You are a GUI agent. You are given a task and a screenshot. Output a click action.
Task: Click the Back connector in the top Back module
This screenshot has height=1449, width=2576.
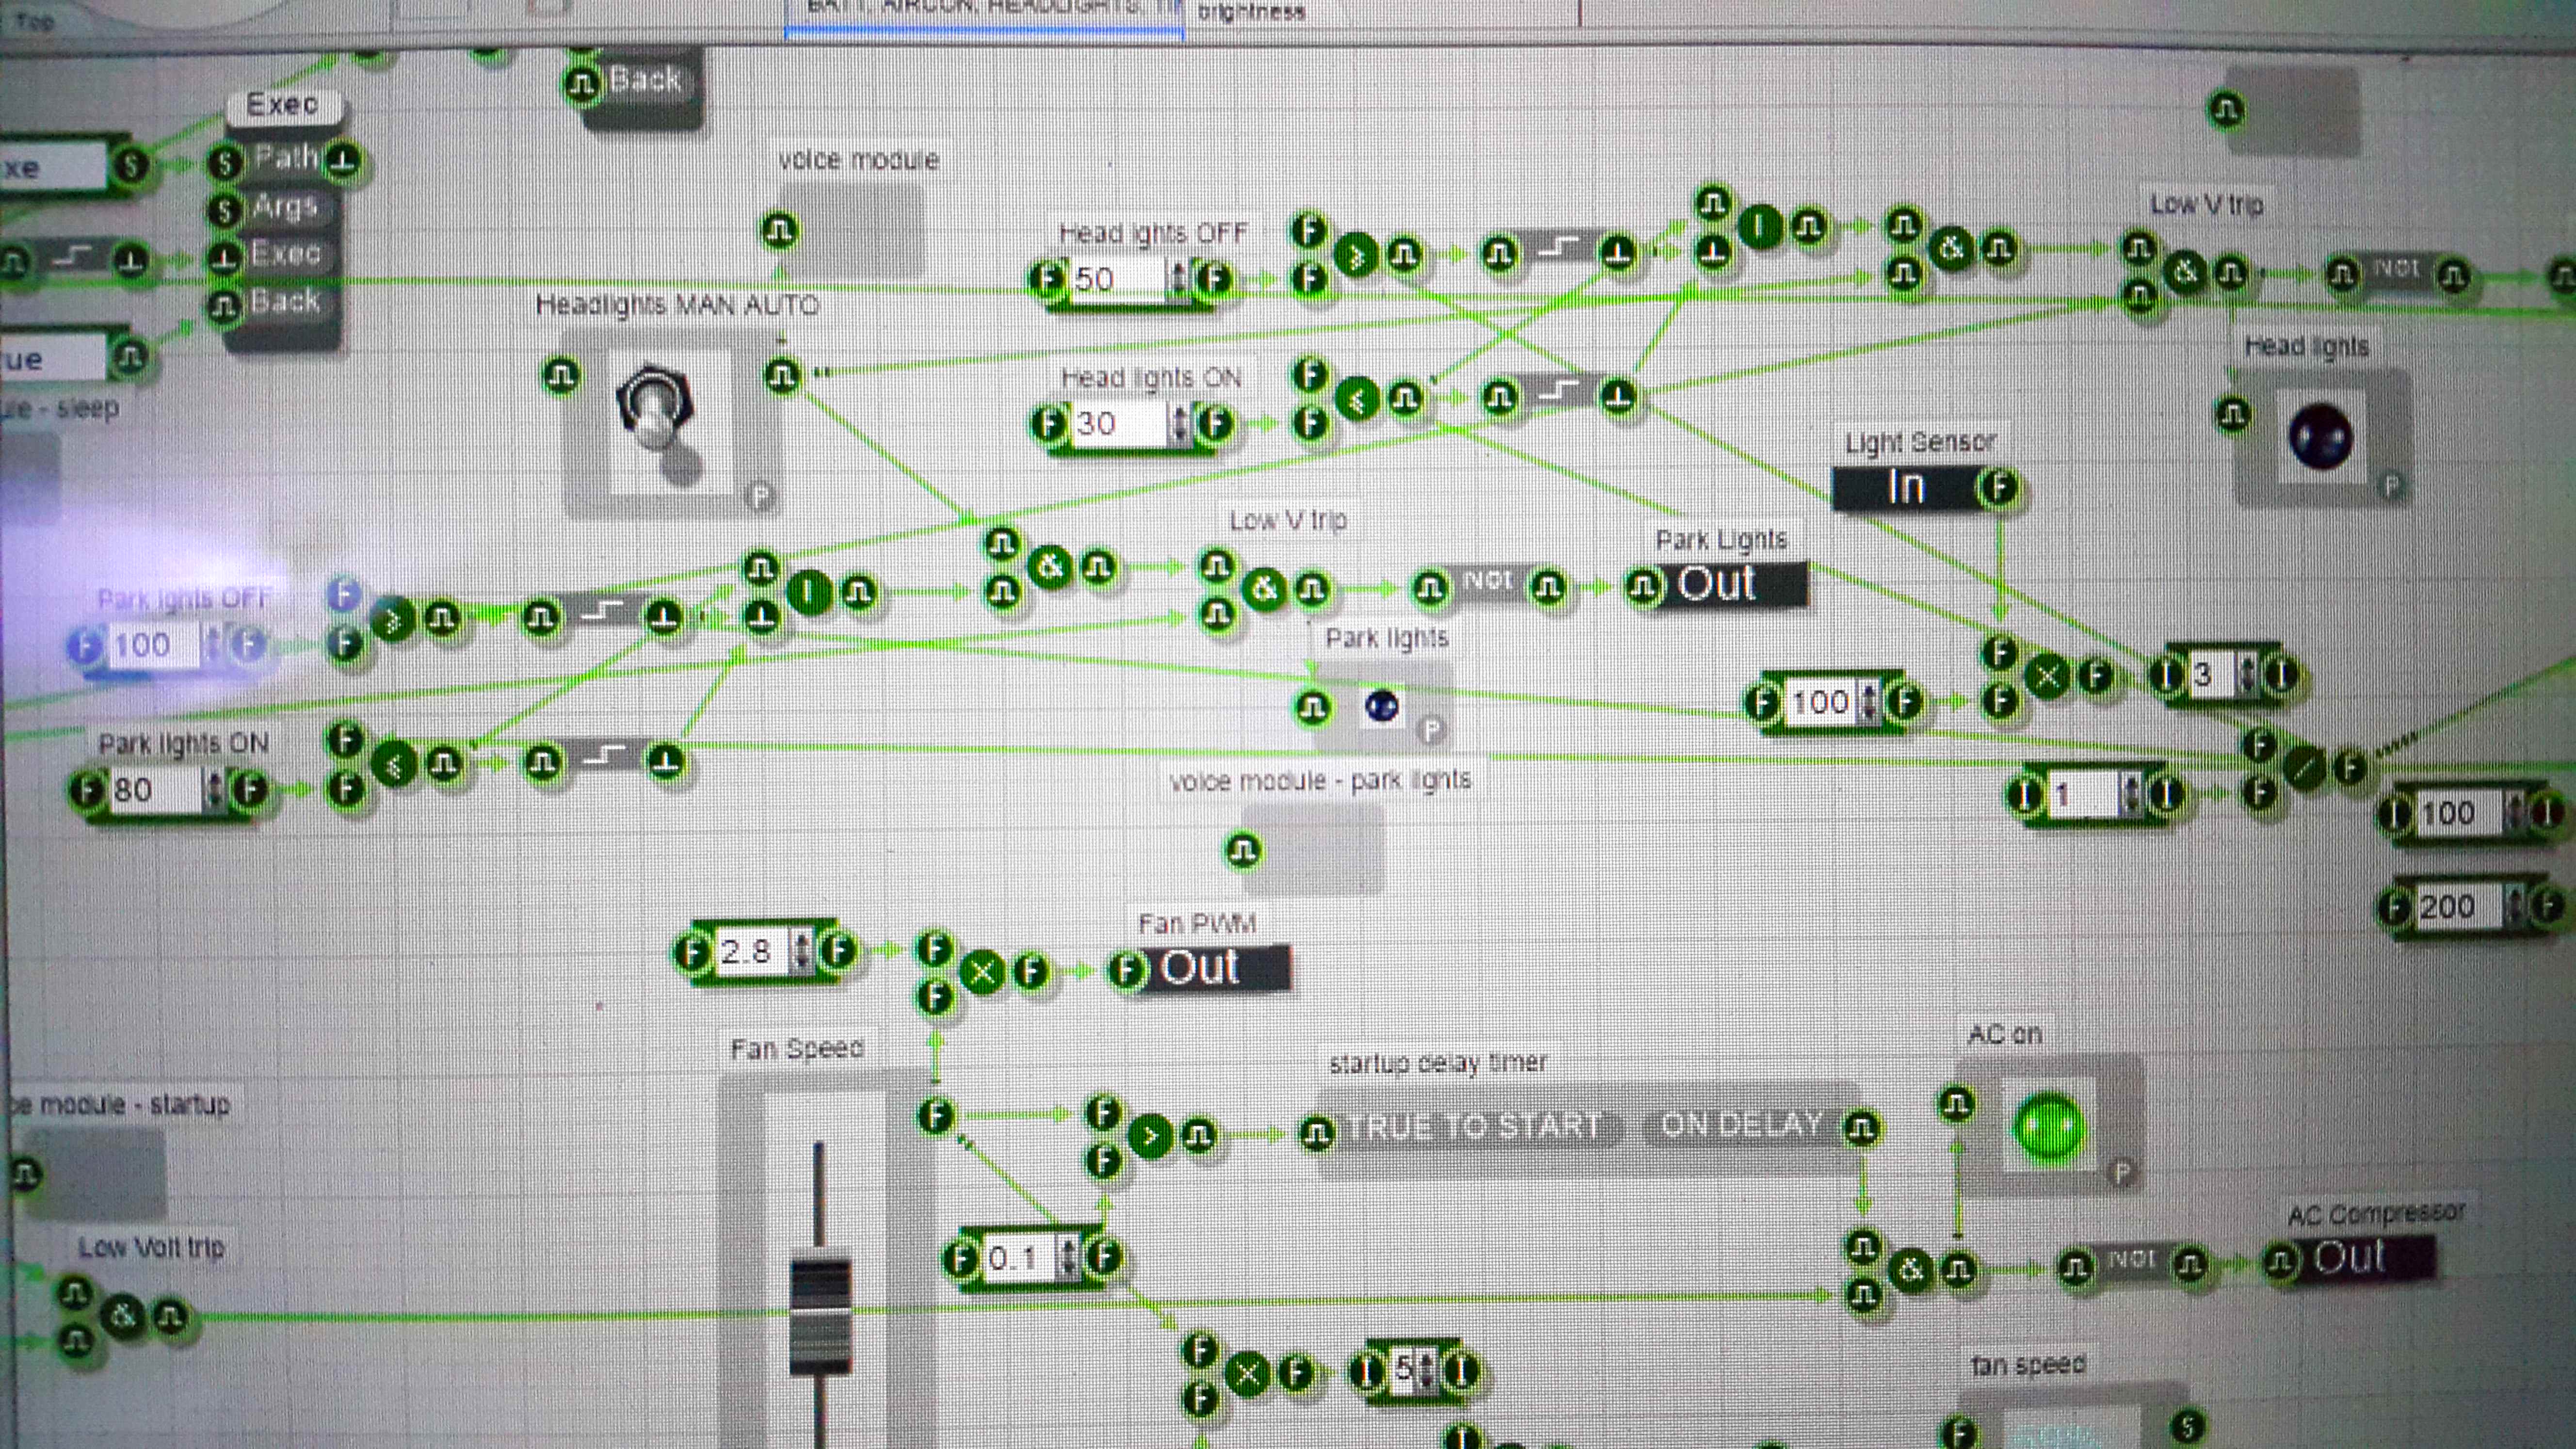coord(583,84)
